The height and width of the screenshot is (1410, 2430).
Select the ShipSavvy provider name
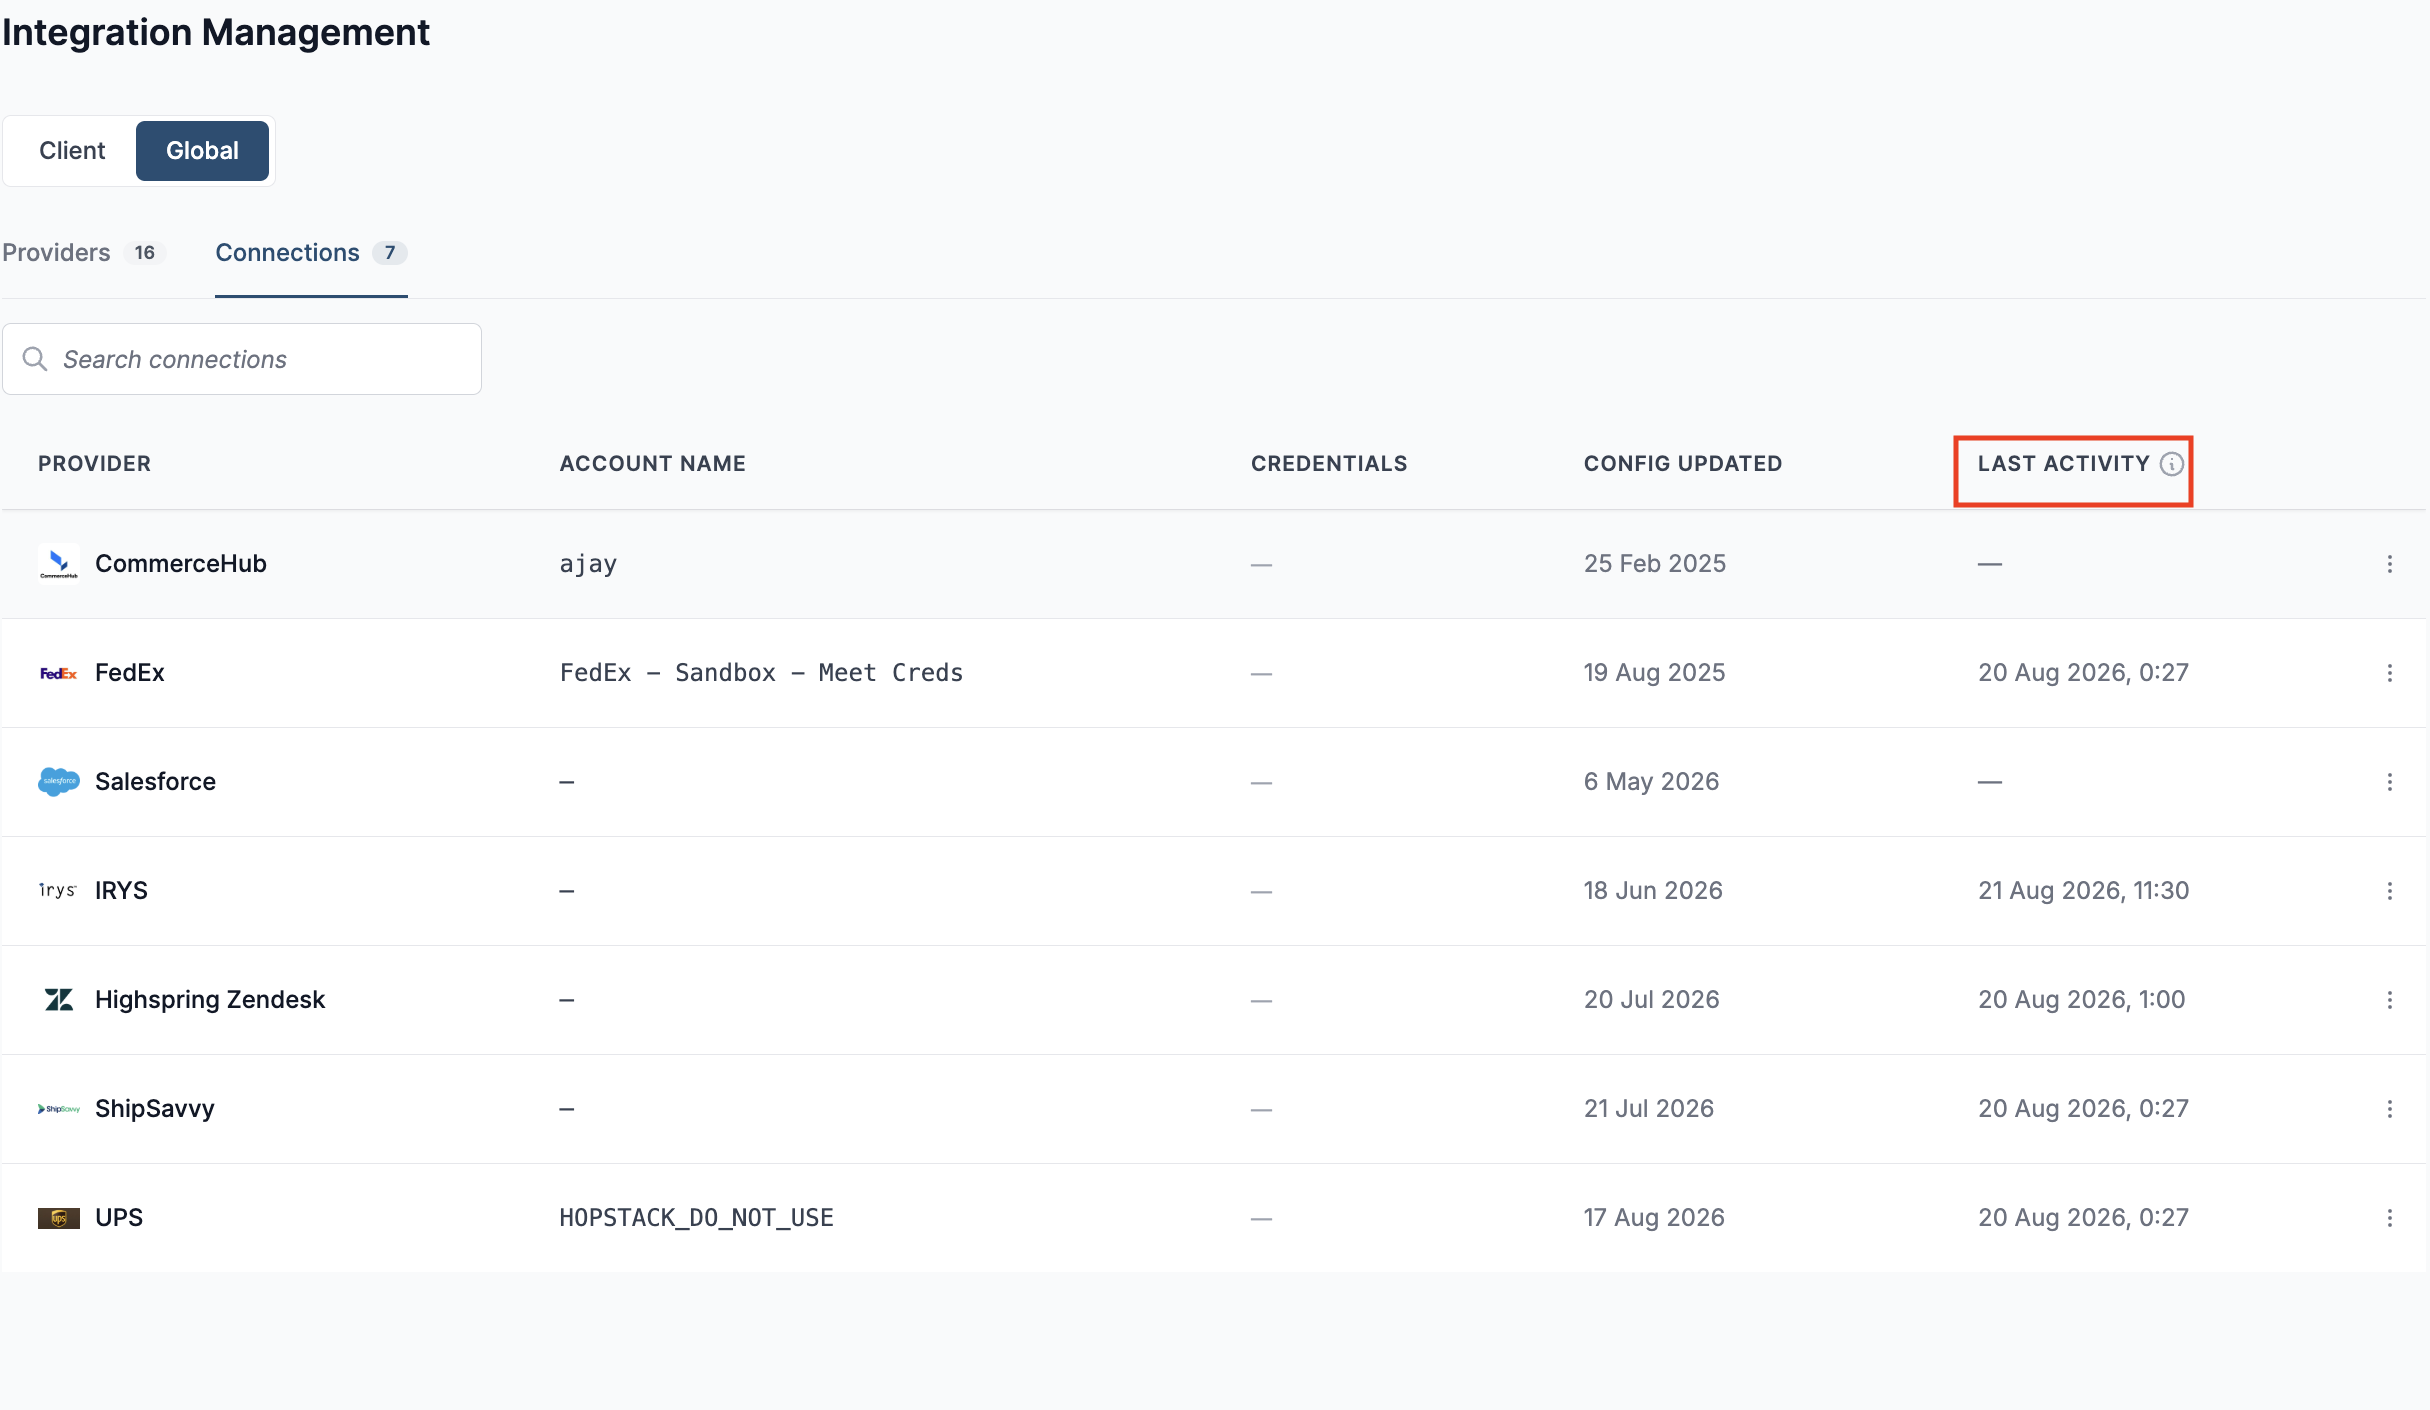[x=155, y=1109]
